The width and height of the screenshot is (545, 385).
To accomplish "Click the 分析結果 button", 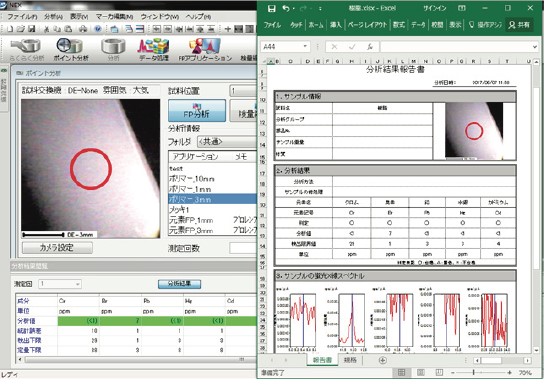I will (179, 284).
